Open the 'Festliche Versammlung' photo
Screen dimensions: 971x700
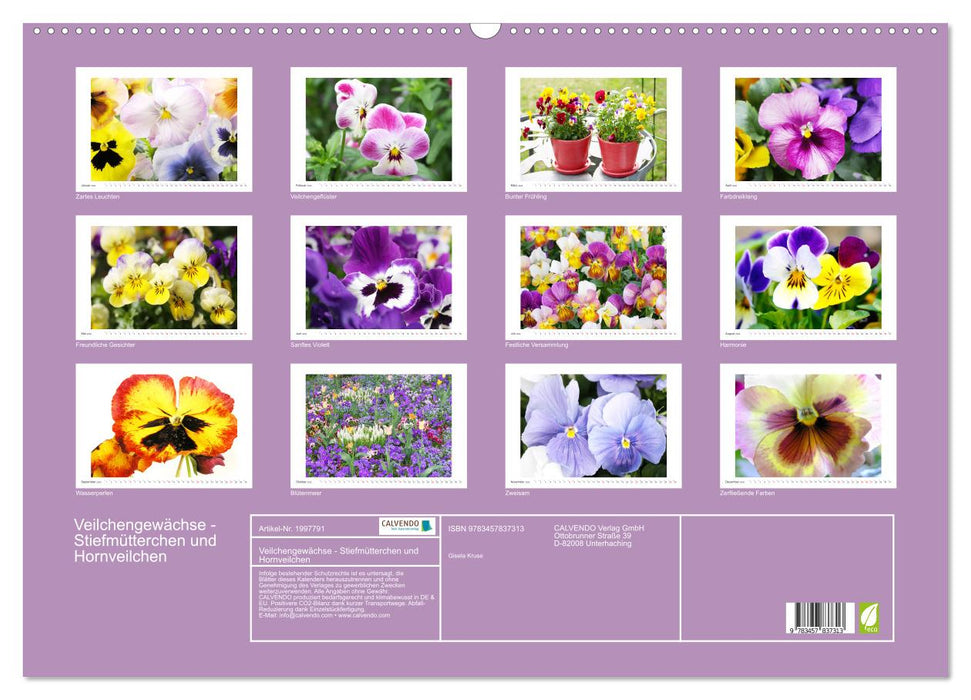coord(593,277)
